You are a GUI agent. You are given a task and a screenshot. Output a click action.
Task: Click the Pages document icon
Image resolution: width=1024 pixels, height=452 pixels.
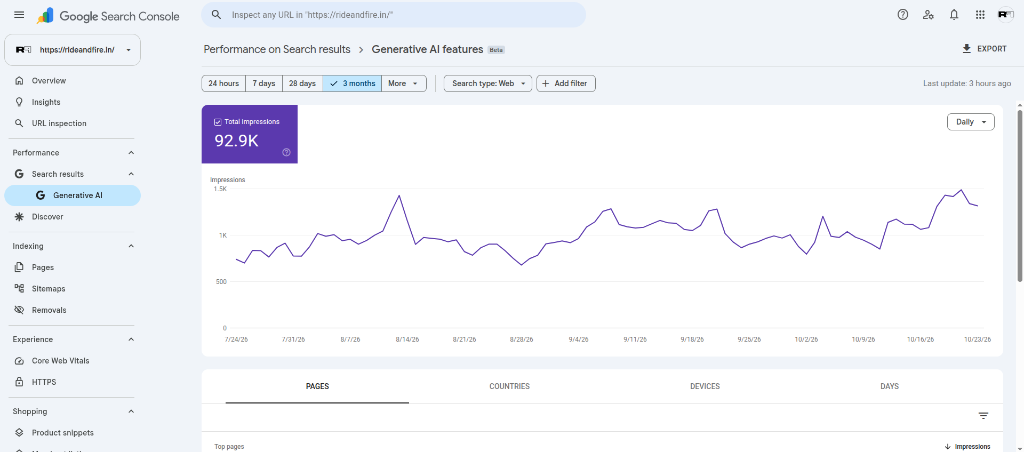[x=19, y=267]
